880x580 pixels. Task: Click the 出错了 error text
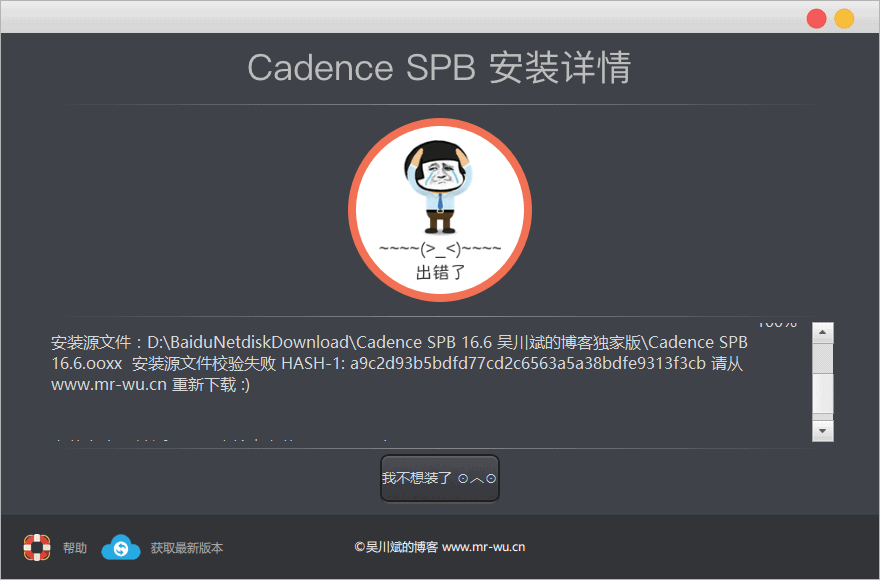click(441, 273)
